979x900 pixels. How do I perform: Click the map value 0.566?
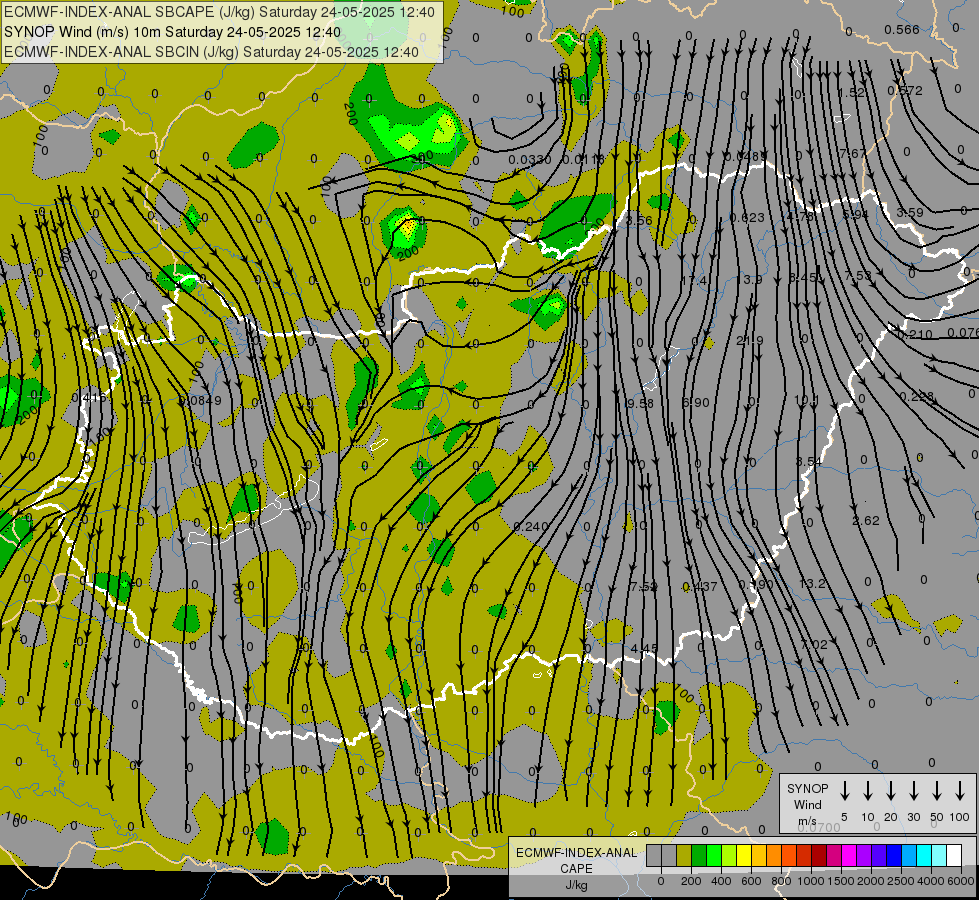coord(902,29)
